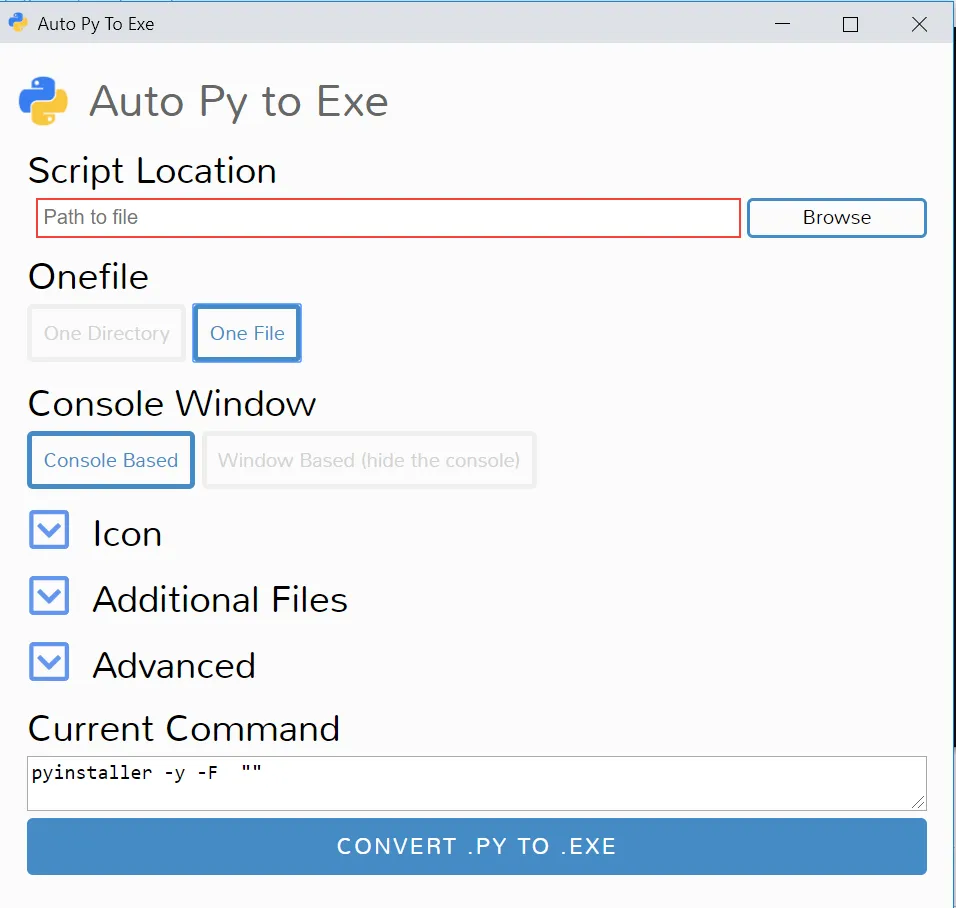The height and width of the screenshot is (908, 956).
Task: Open the Browse file dialog
Action: (x=836, y=218)
